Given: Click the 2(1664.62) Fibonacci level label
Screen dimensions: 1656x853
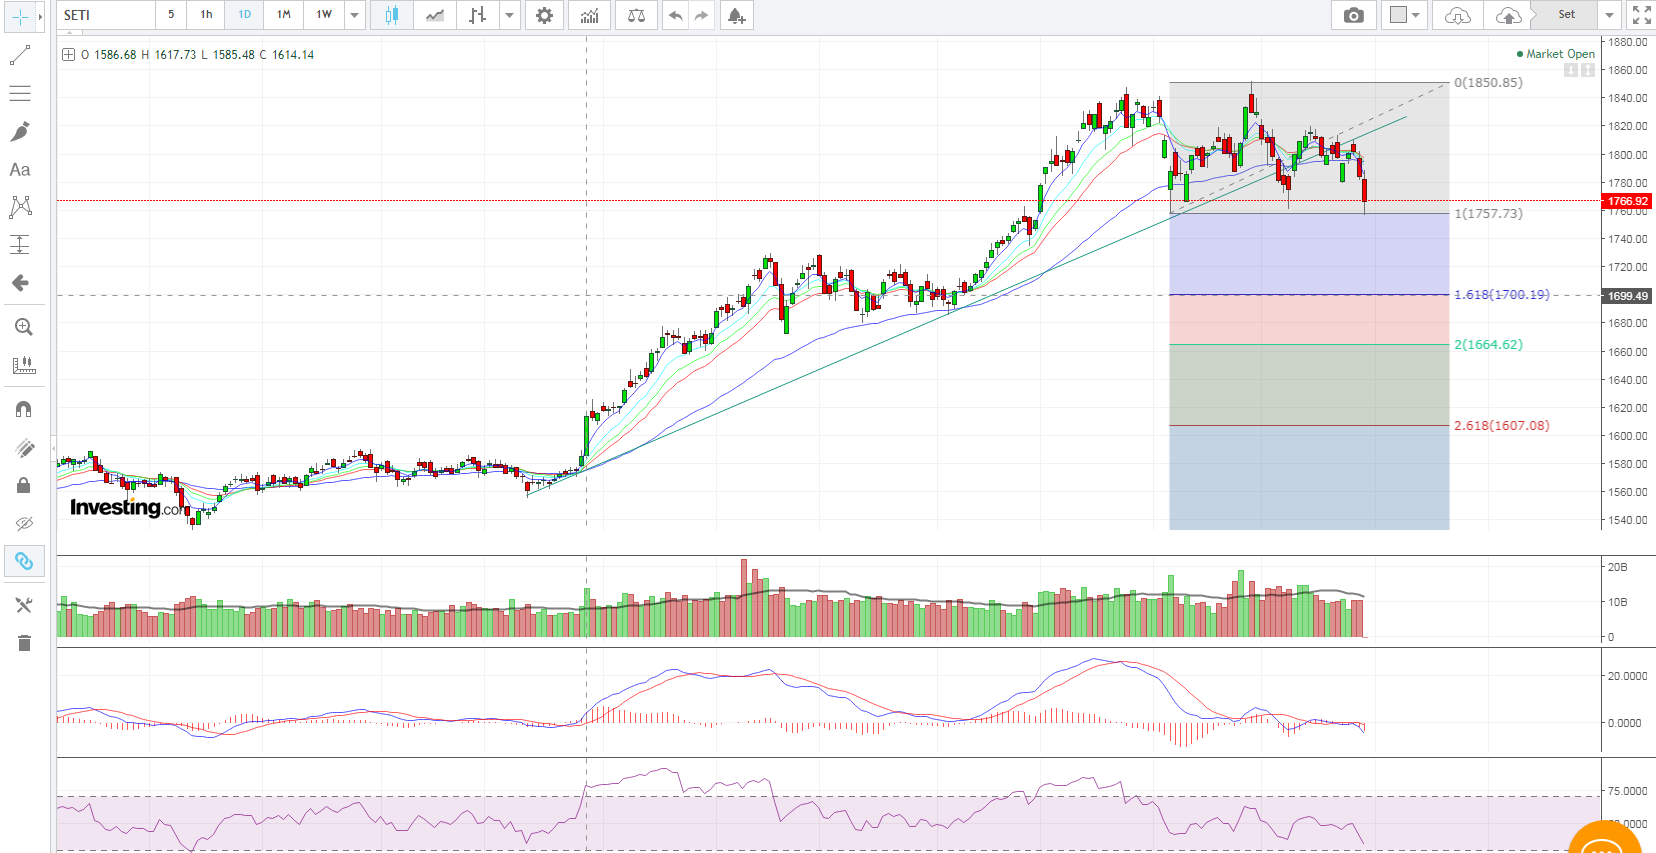Looking at the screenshot, I should 1488,344.
